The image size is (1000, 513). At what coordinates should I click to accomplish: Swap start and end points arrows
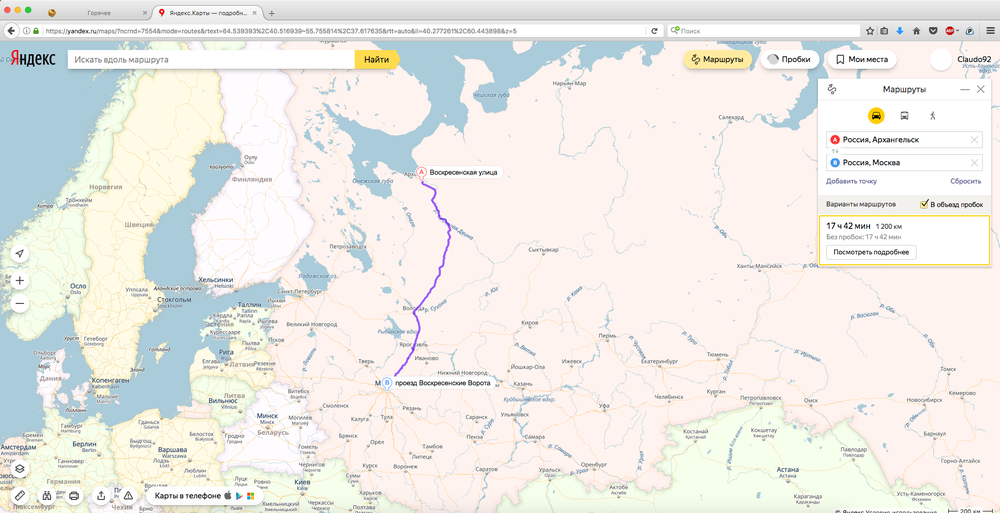[x=835, y=151]
